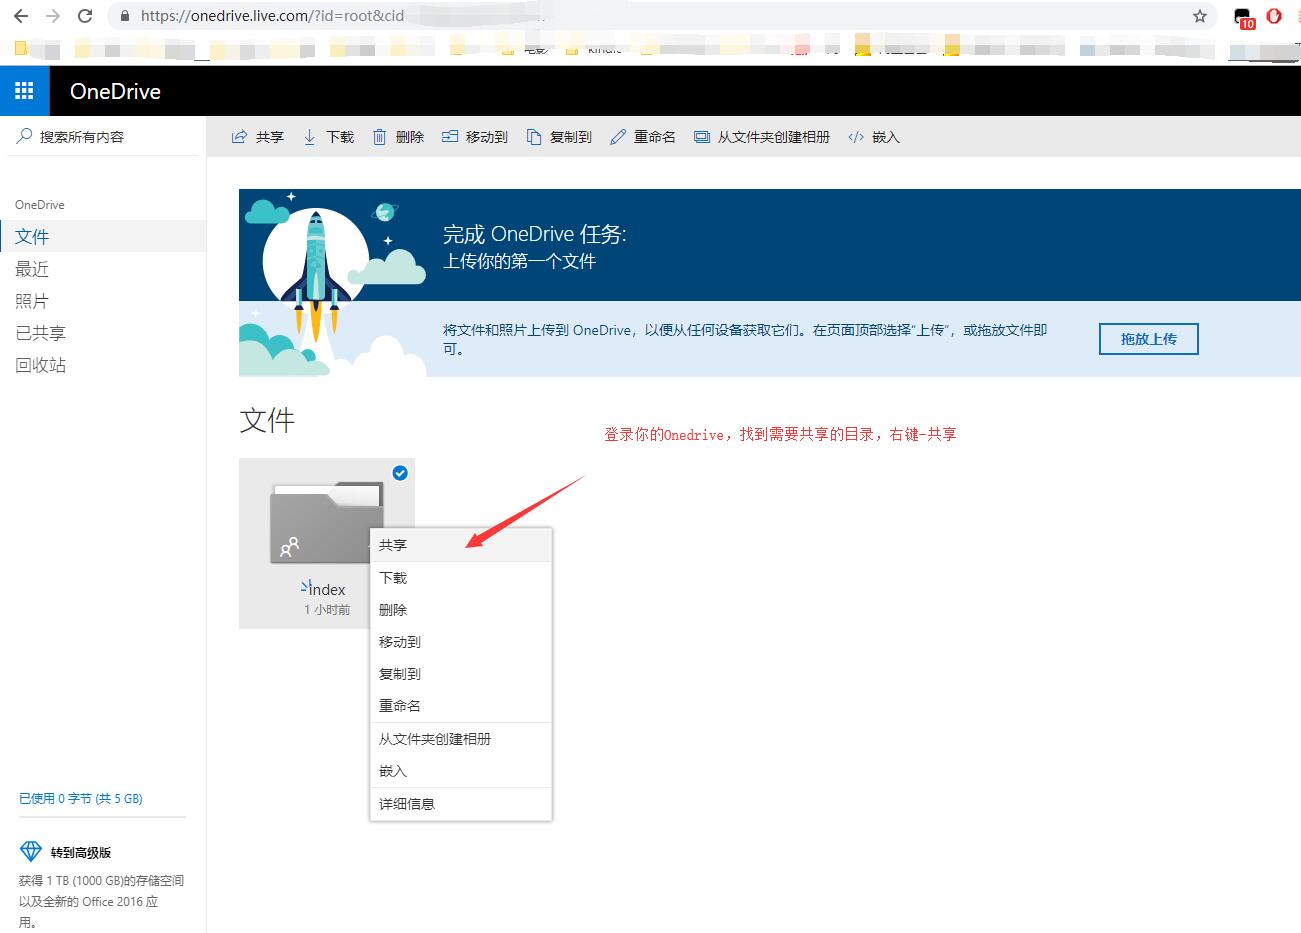Screen dimensions: 1301x933
Task: Open the extension icon with the 10 badge
Action: coord(1244,18)
